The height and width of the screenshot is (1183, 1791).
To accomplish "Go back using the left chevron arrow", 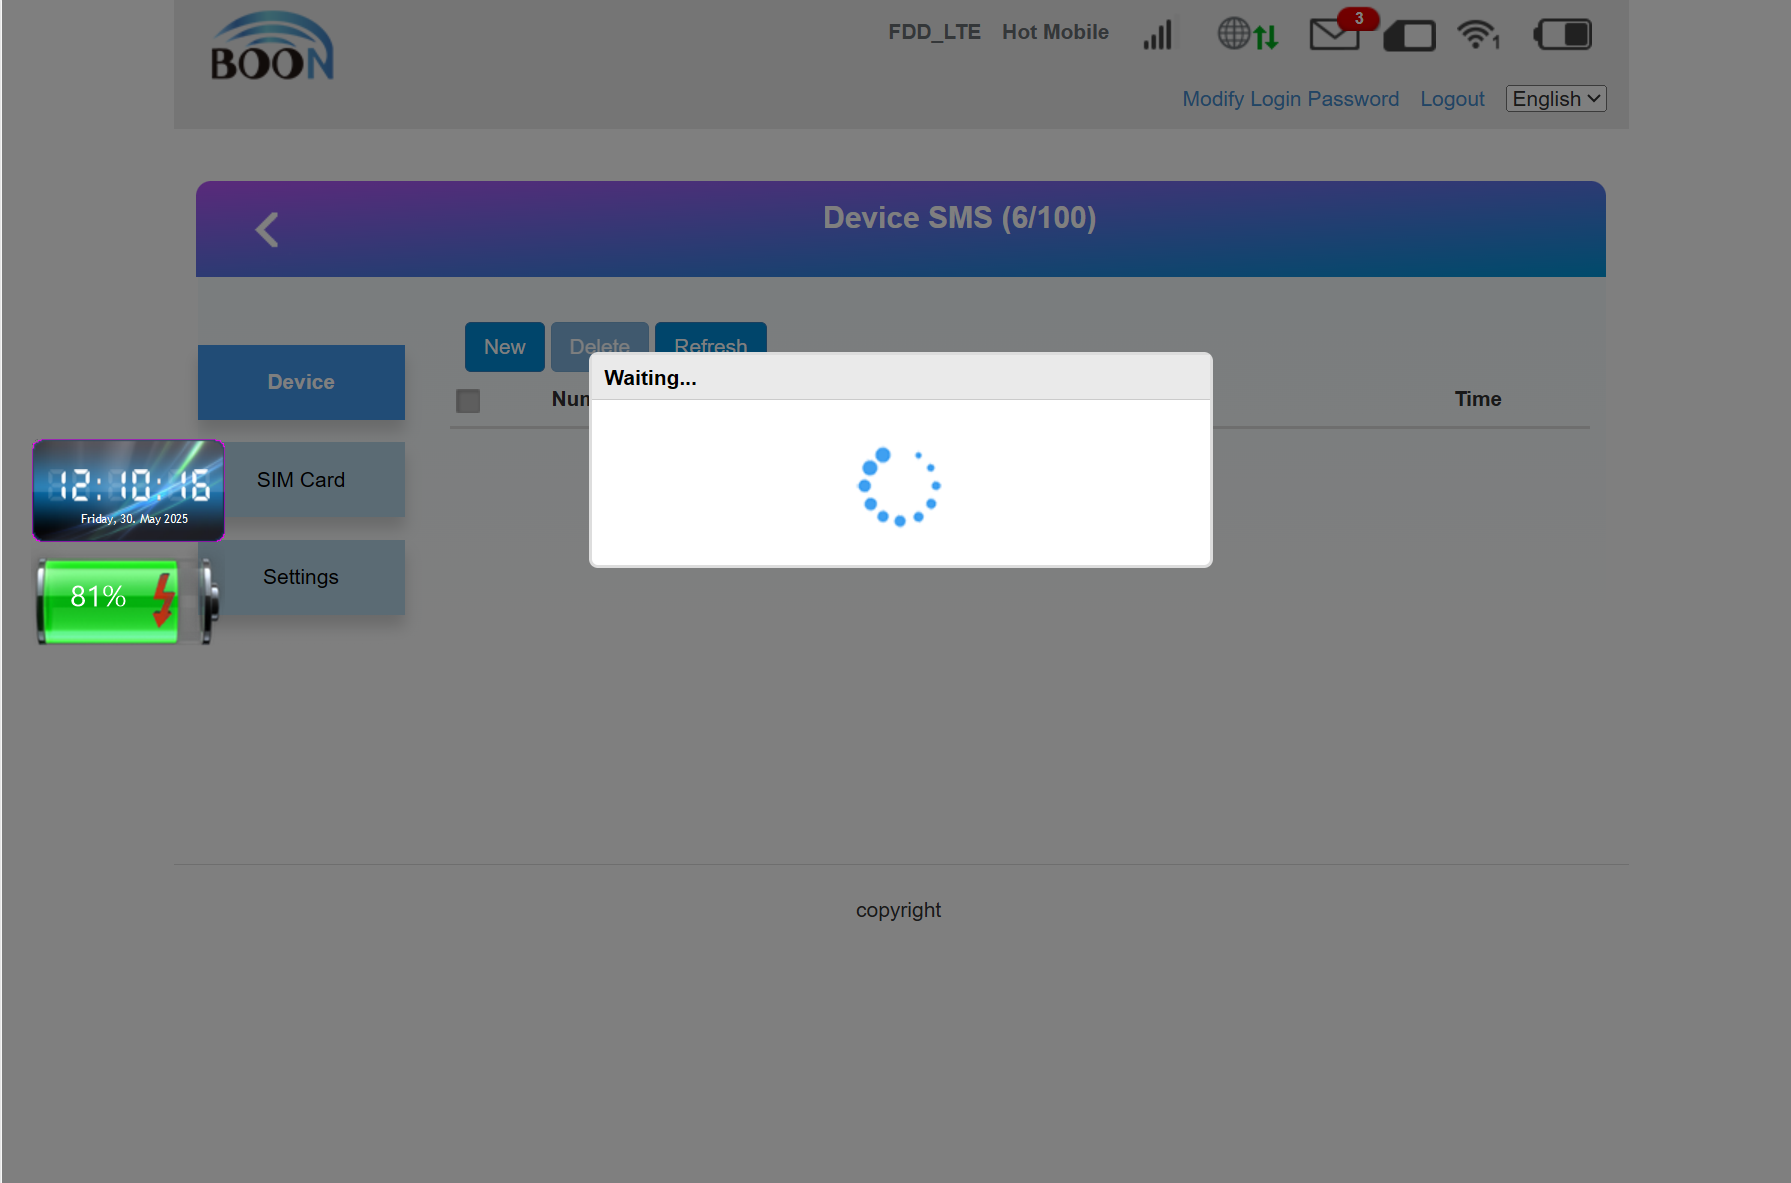I will pos(267,230).
